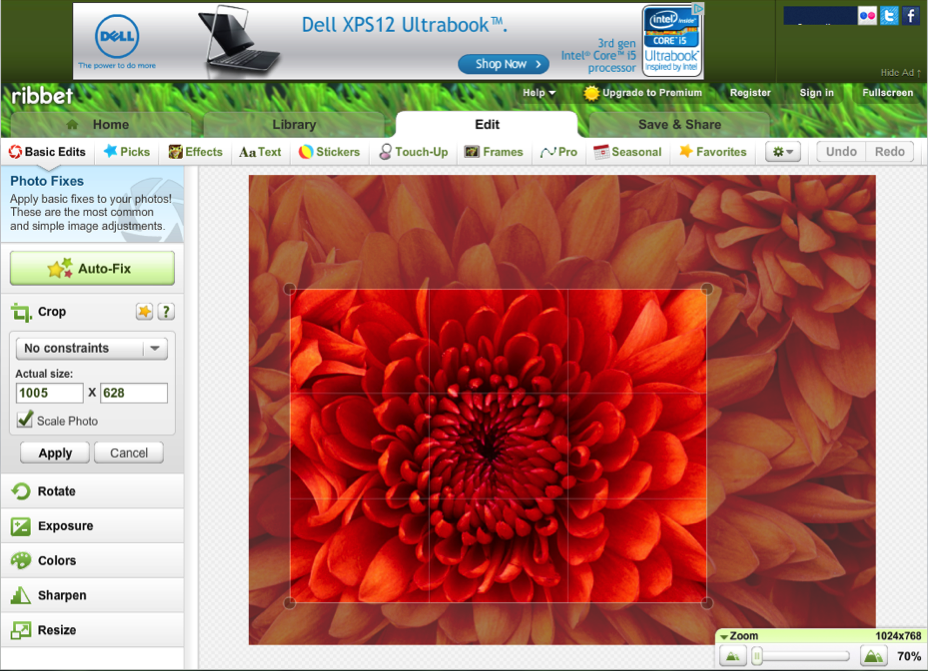Click the Facebook share icon

tap(911, 16)
